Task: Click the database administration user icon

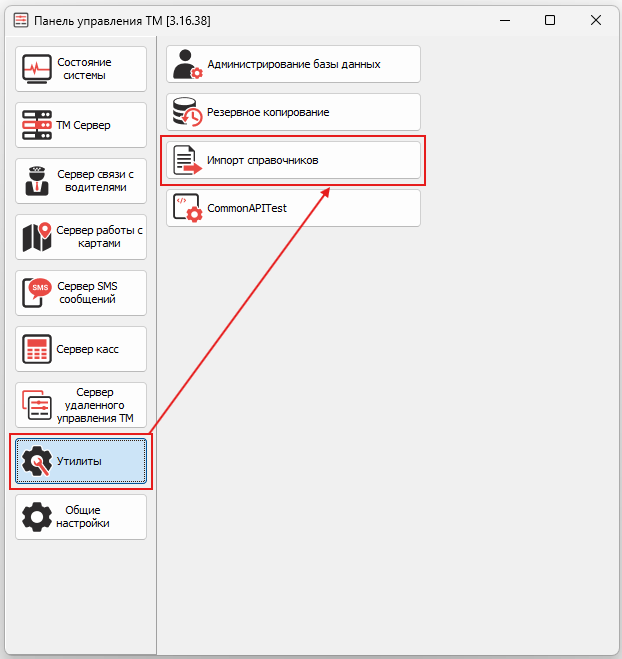Action: coord(188,64)
